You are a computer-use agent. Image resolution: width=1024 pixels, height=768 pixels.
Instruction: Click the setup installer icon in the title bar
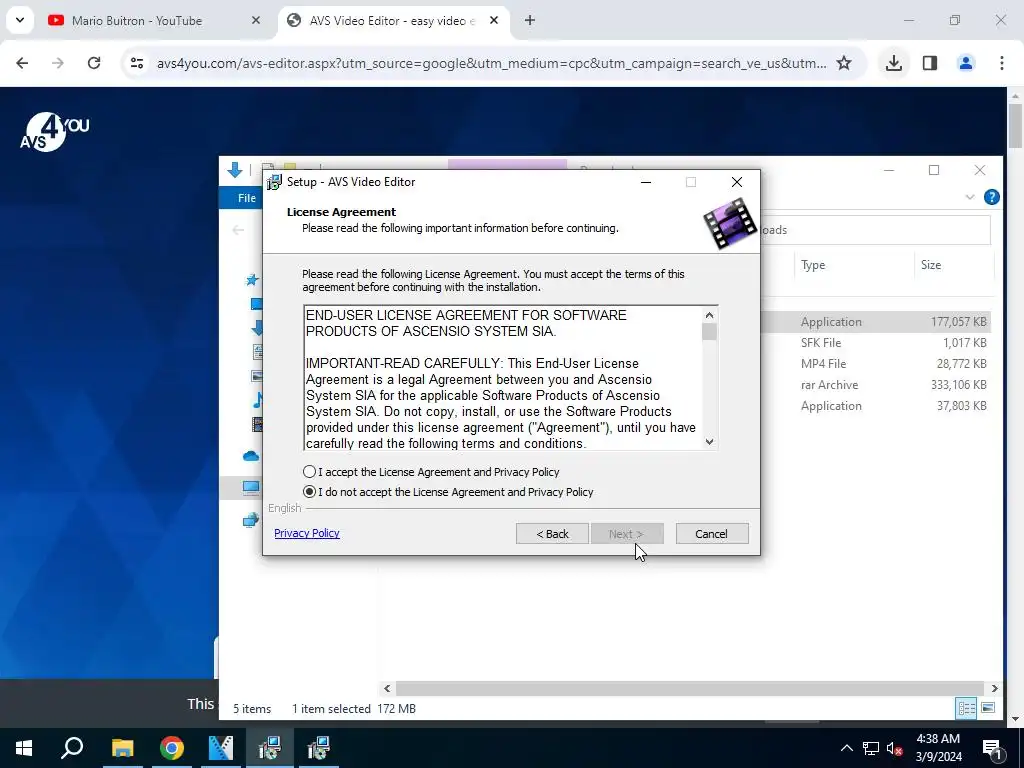tap(274, 182)
